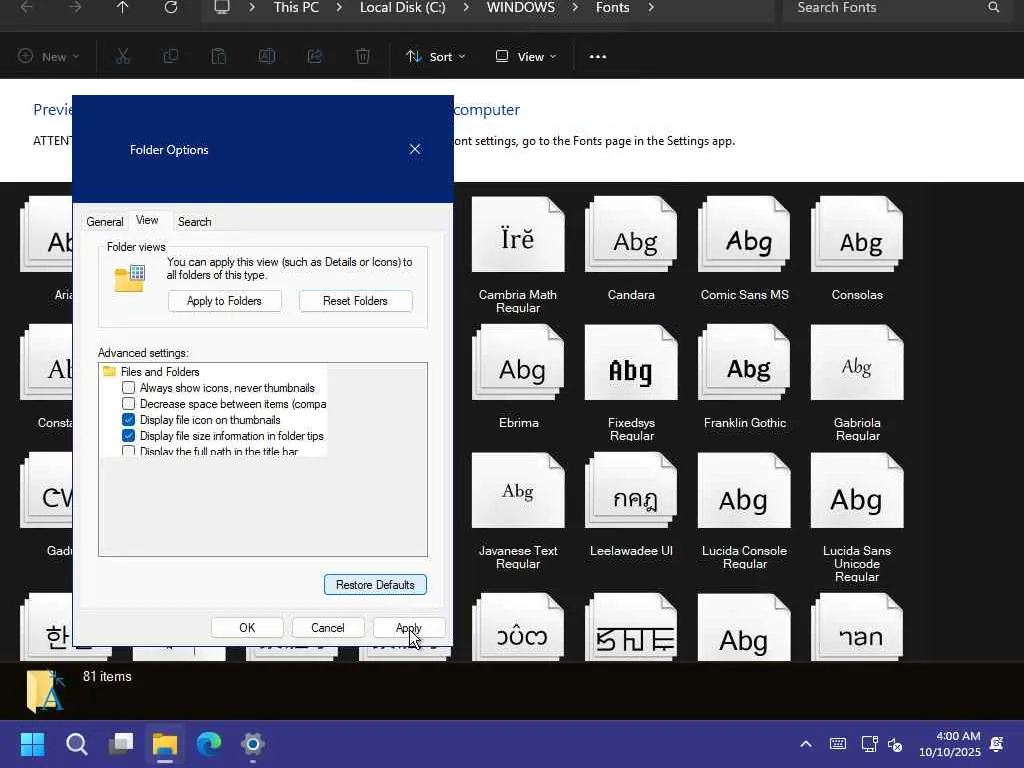Switch to the General tab
1024x768 pixels.
click(x=104, y=222)
